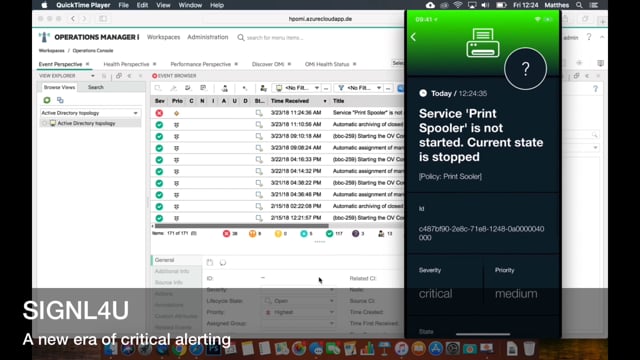The width and height of the screenshot is (640, 360).
Task: Click the magnifier icon beside the menu search
Action: [241, 38]
